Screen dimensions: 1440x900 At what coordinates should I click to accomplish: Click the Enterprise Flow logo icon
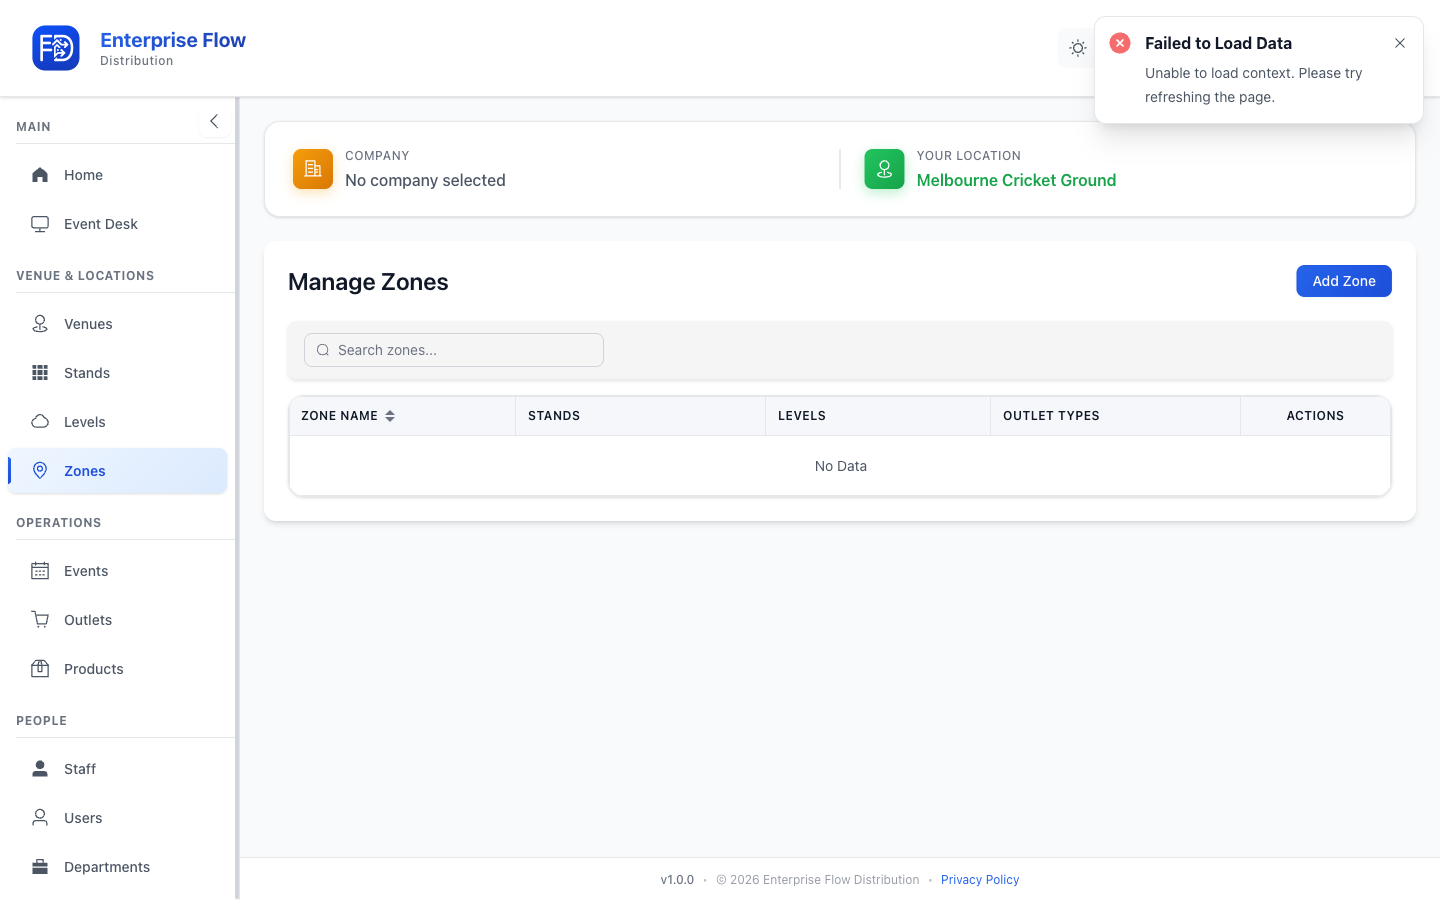(56, 48)
